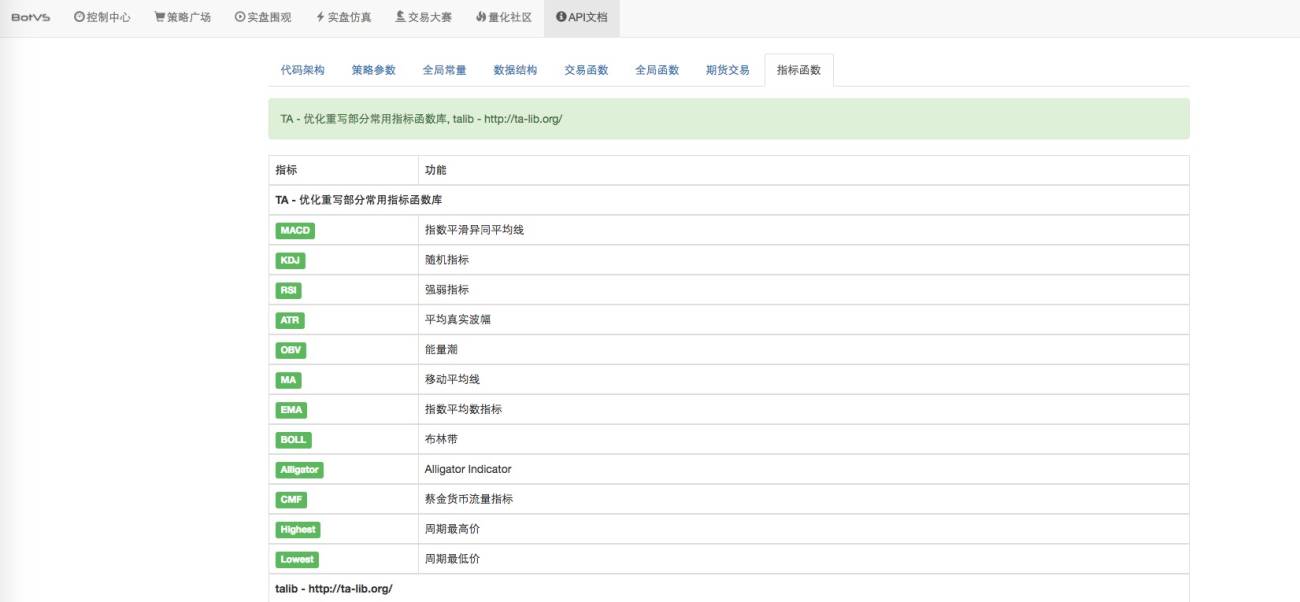Screen dimensions: 1300x602
Task: Open the 期货交易 tab
Action: [x=728, y=70]
